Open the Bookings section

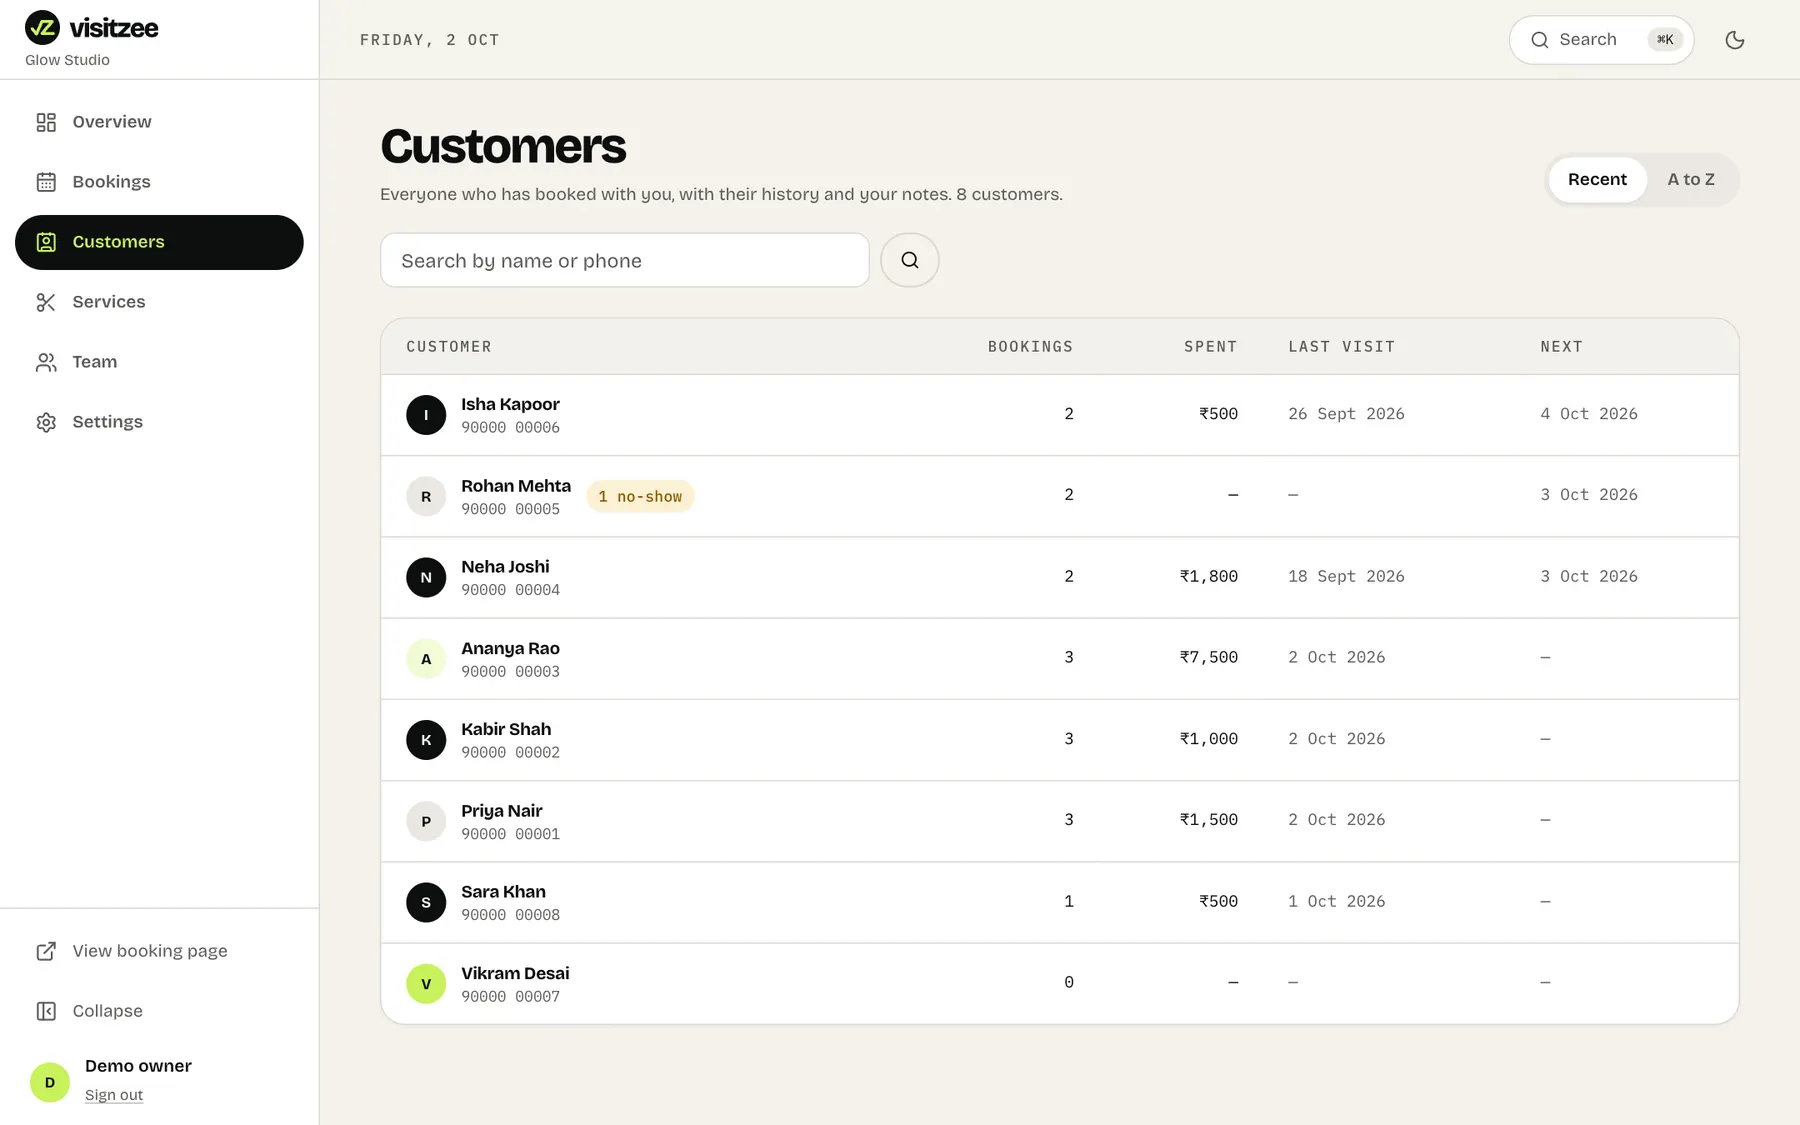pos(159,182)
